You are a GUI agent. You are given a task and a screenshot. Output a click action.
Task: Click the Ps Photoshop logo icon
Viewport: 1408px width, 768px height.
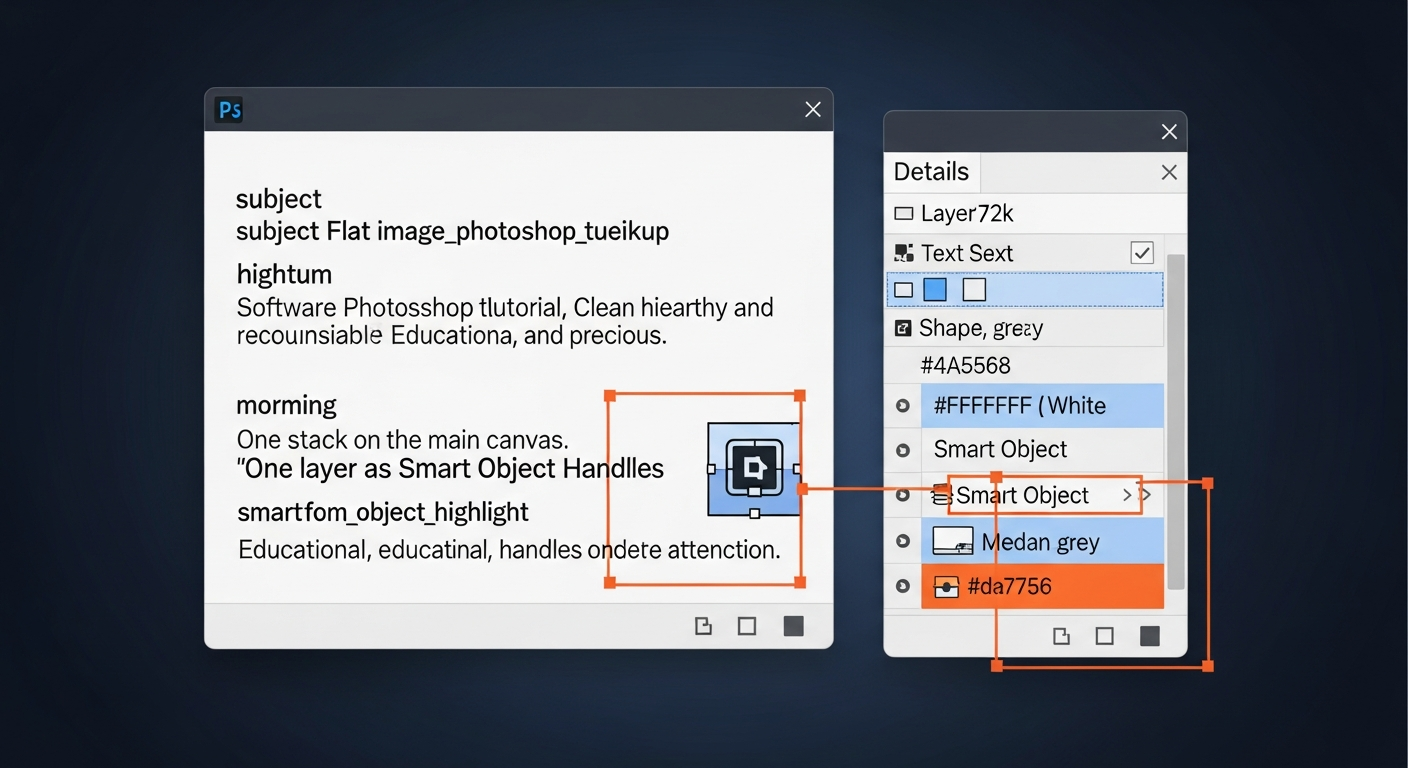(230, 110)
